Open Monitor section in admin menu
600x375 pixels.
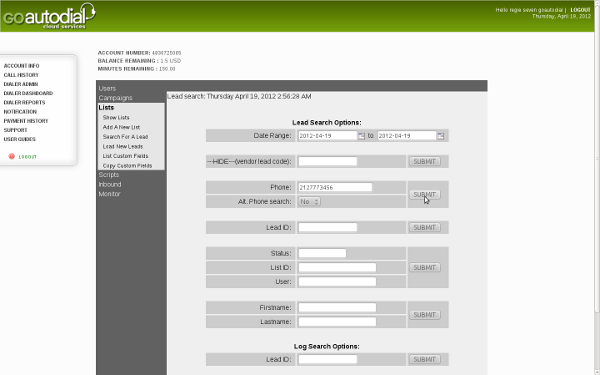(x=109, y=194)
